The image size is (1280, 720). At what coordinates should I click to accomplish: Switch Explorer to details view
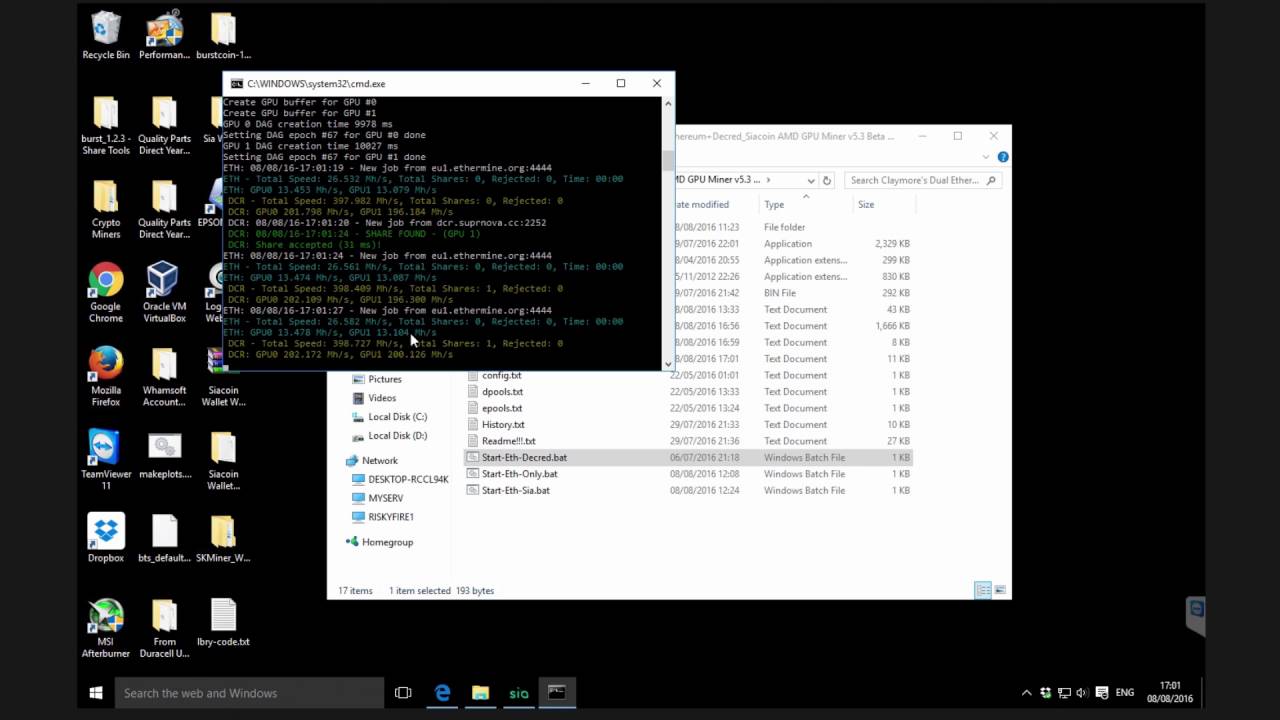click(983, 590)
